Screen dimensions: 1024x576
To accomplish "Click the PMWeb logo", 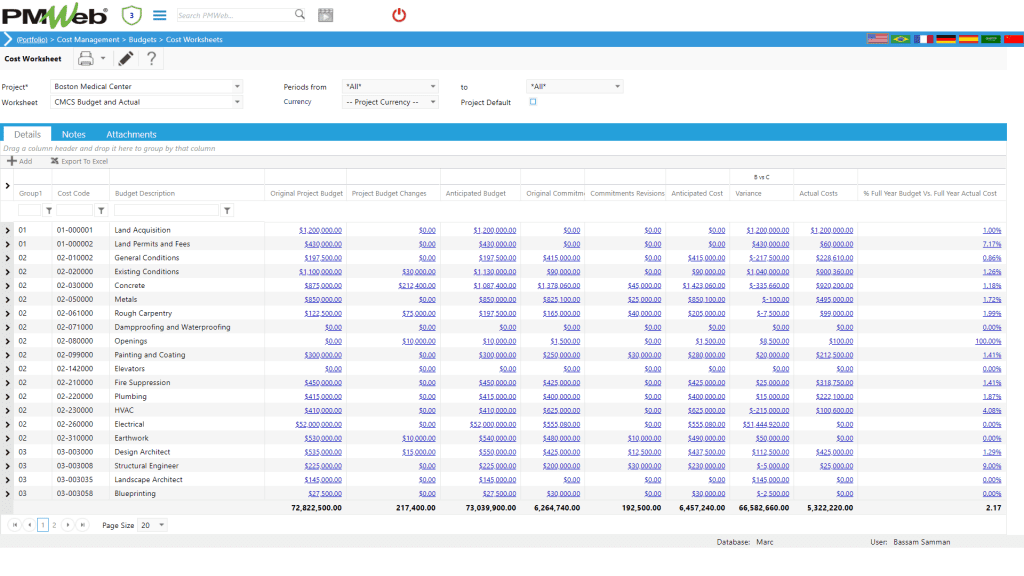I will click(56, 16).
